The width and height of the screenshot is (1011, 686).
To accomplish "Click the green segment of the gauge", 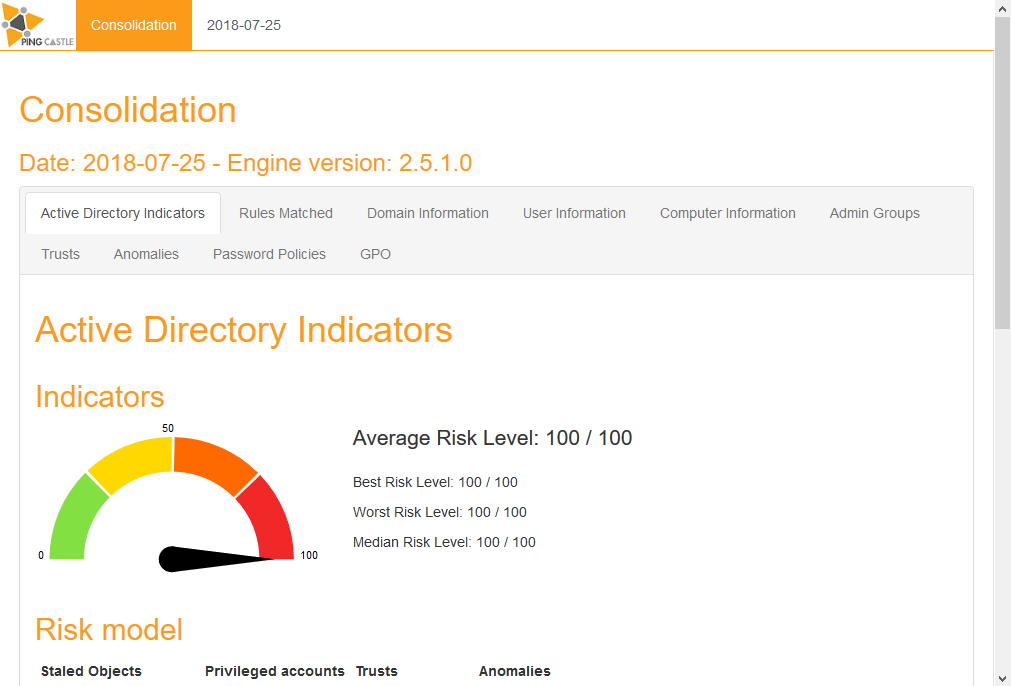I will pyautogui.click(x=74, y=520).
